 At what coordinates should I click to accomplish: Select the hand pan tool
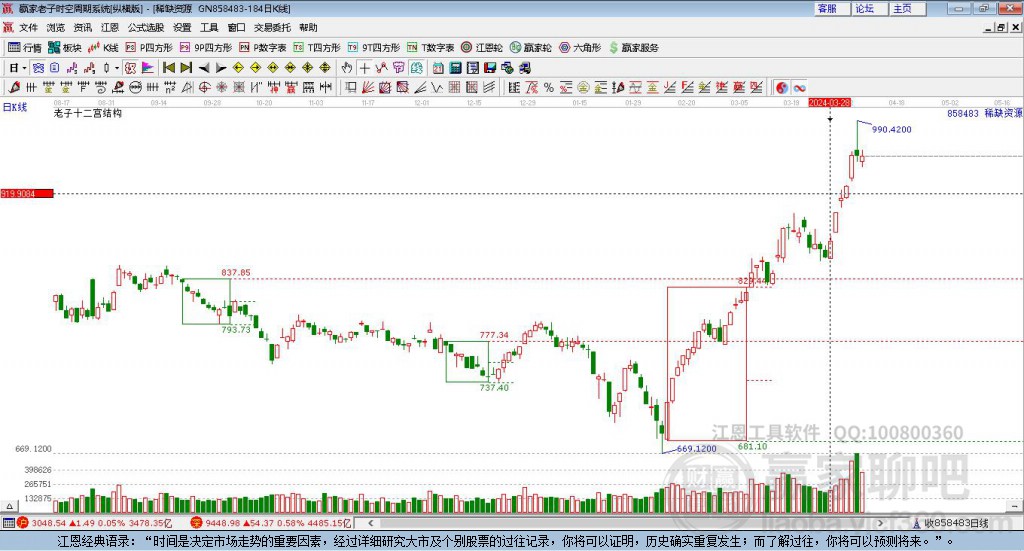(347, 68)
